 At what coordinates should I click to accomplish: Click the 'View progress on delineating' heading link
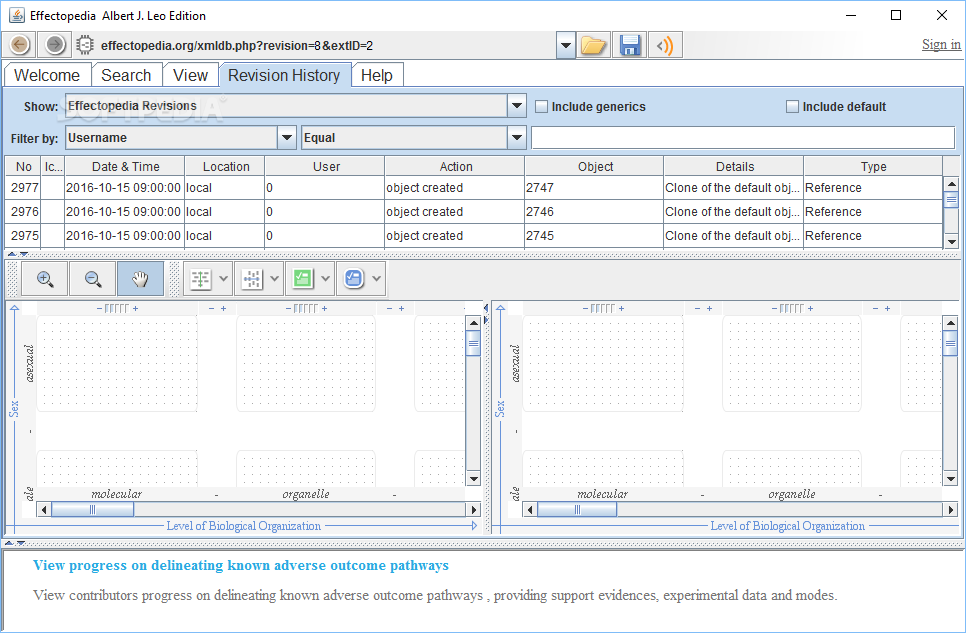click(x=241, y=565)
